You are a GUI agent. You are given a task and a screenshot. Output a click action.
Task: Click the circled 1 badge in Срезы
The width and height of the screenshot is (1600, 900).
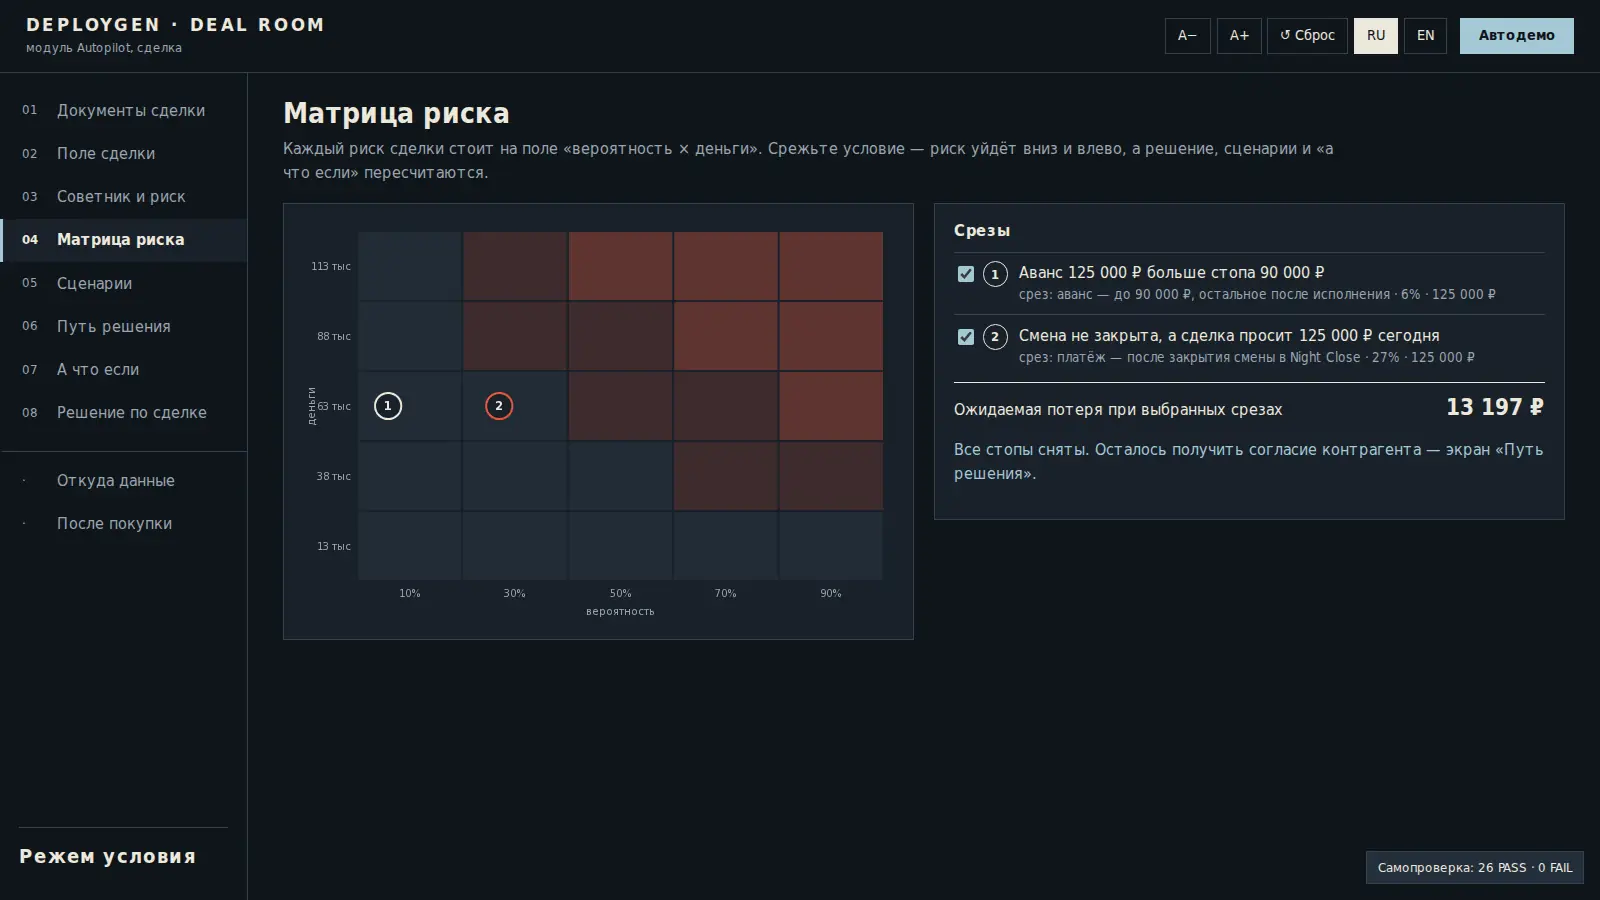[995, 274]
